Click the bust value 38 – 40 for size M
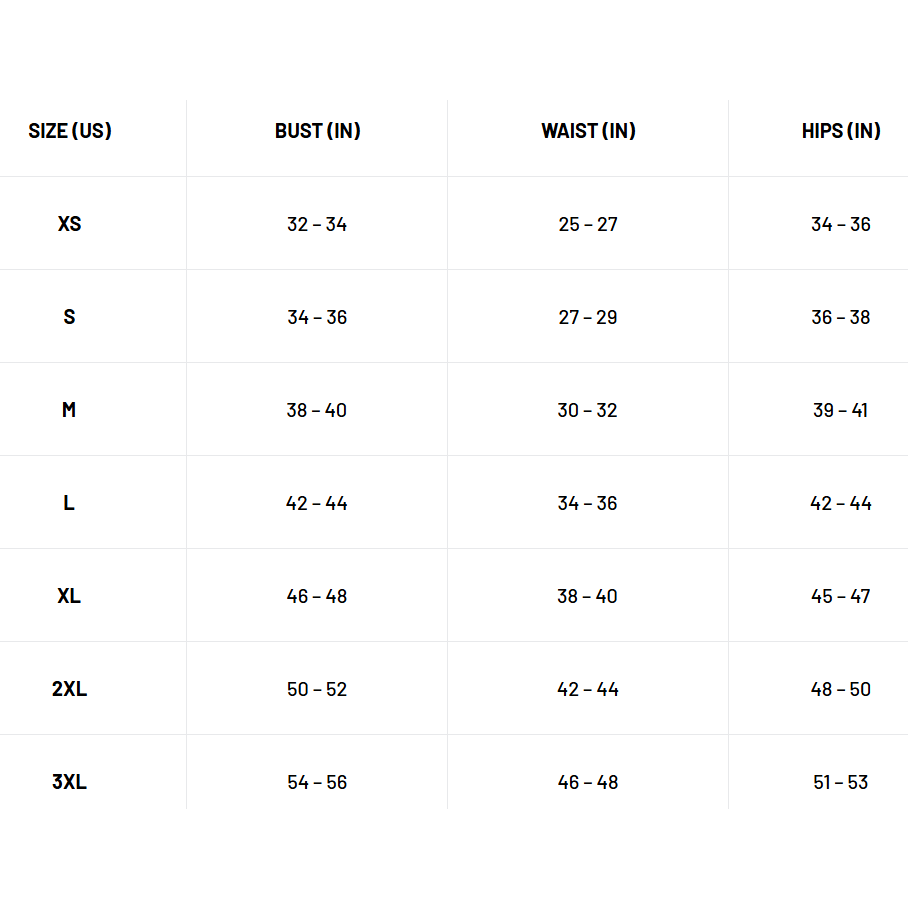Viewport: 908px width, 908px height. click(317, 410)
